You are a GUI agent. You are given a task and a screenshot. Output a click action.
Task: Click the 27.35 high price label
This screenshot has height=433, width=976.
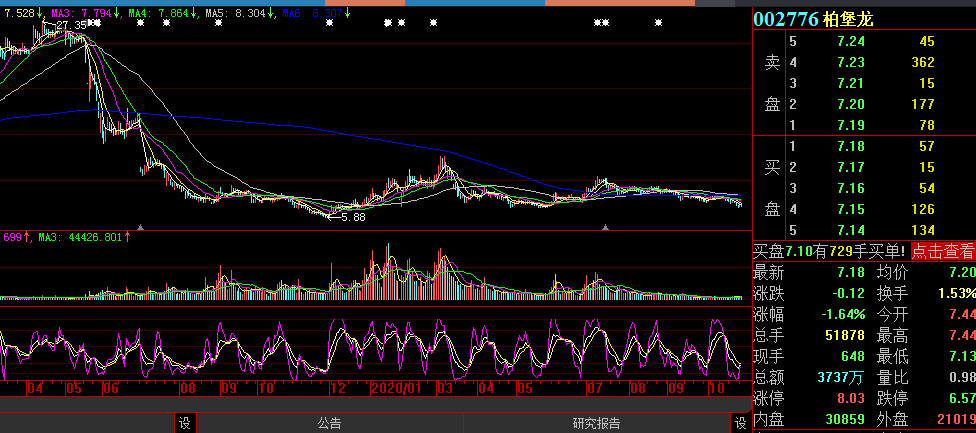69,25
